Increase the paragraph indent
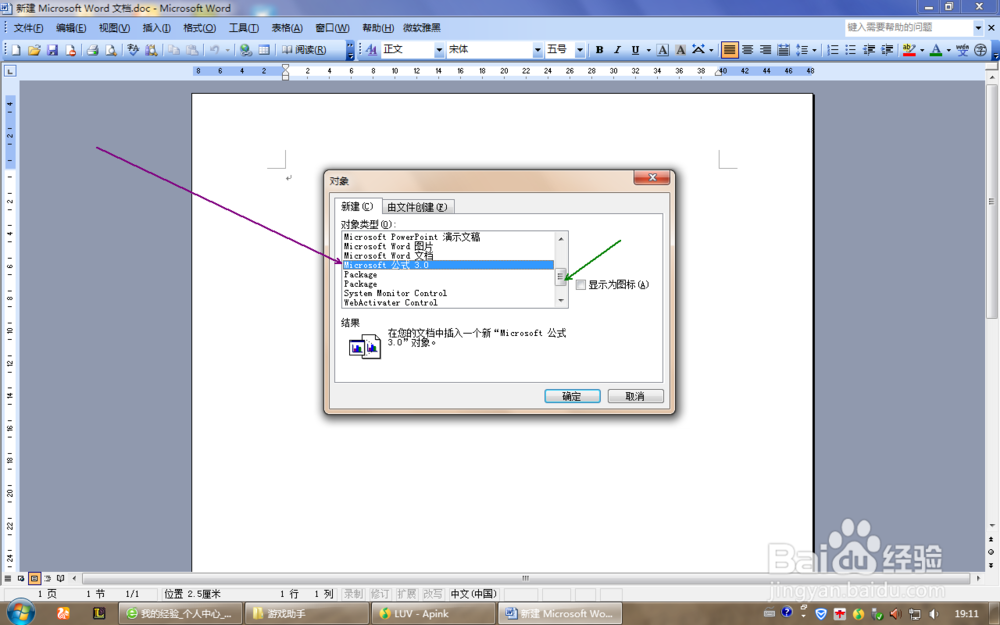Image resolution: width=1000 pixels, height=625 pixels. [886, 50]
